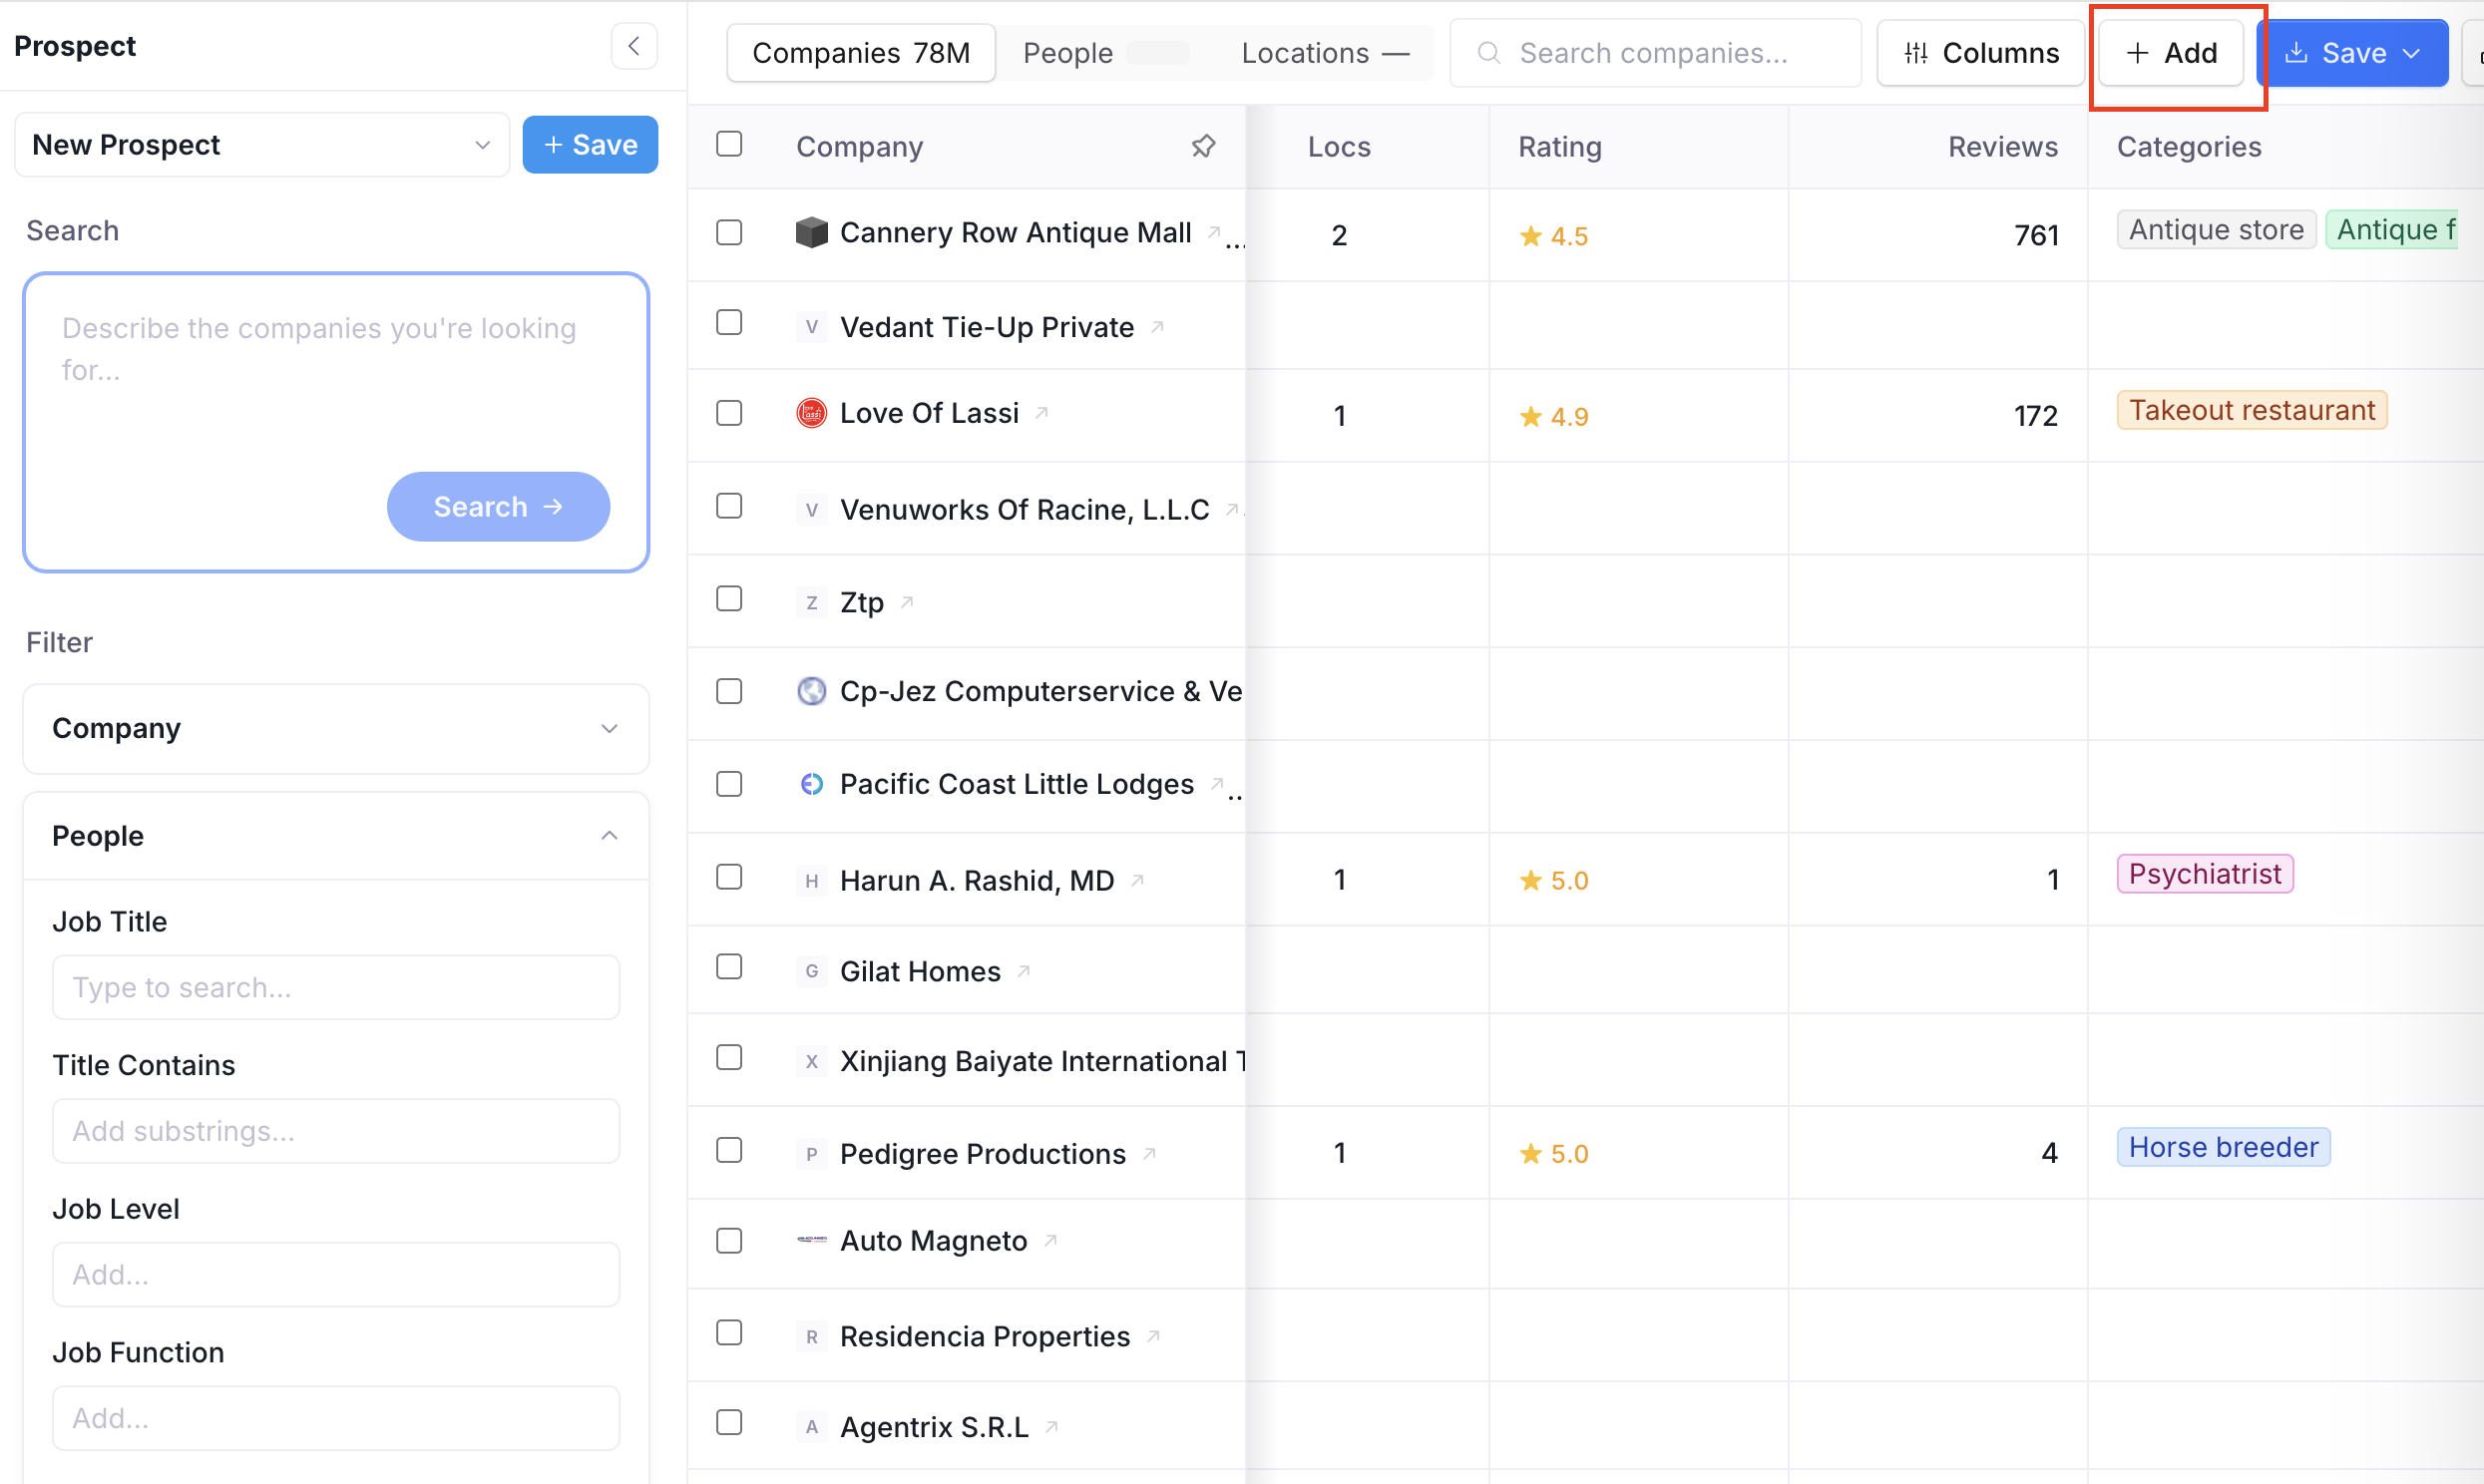Click the Auto Magneto logo icon
The image size is (2484, 1484).
tap(811, 1239)
